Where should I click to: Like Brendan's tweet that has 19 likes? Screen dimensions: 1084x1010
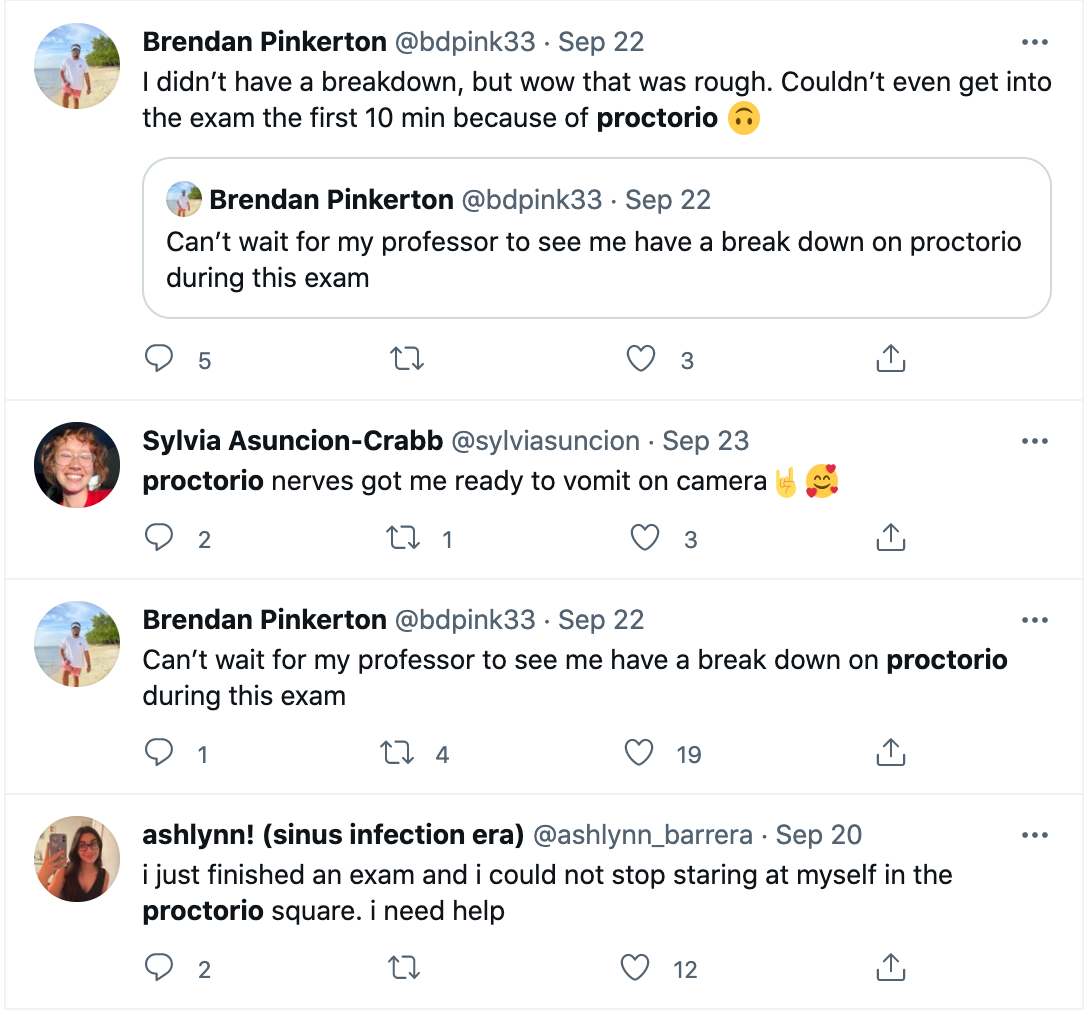coord(639,753)
